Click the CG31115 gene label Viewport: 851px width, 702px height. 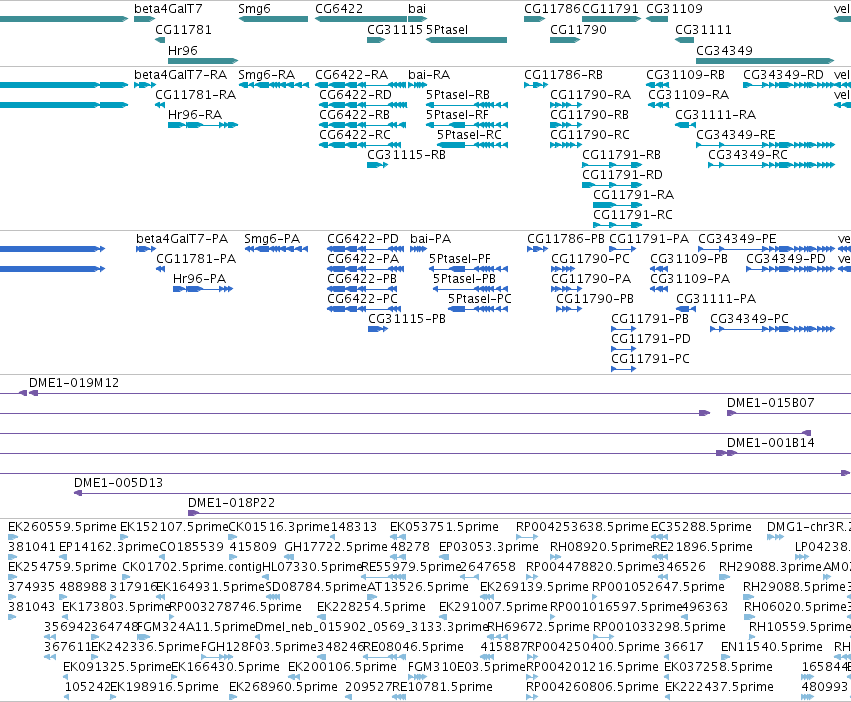[x=395, y=29]
